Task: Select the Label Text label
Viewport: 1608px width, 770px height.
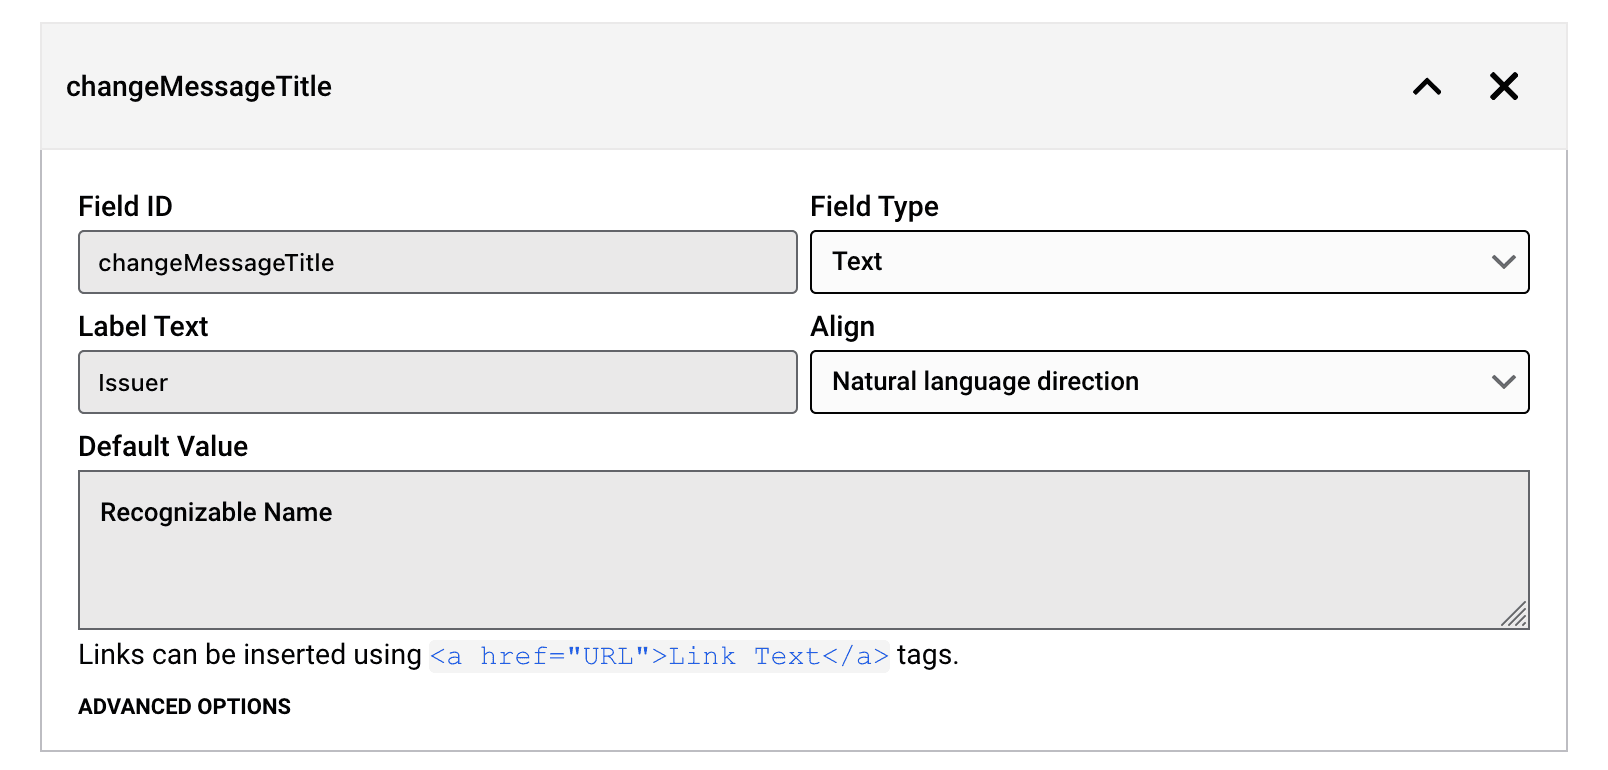Action: tap(143, 326)
